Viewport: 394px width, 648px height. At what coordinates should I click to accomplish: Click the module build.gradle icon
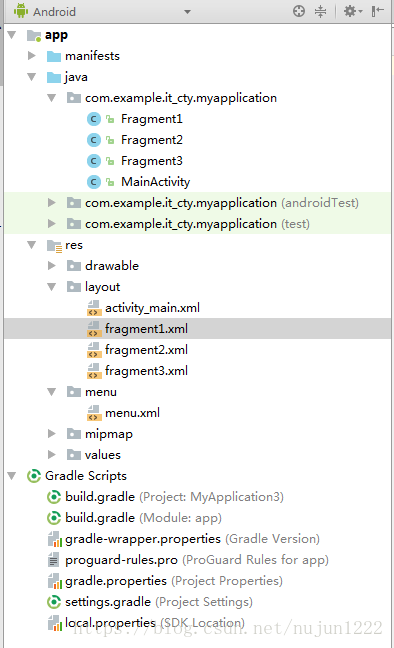(54, 518)
